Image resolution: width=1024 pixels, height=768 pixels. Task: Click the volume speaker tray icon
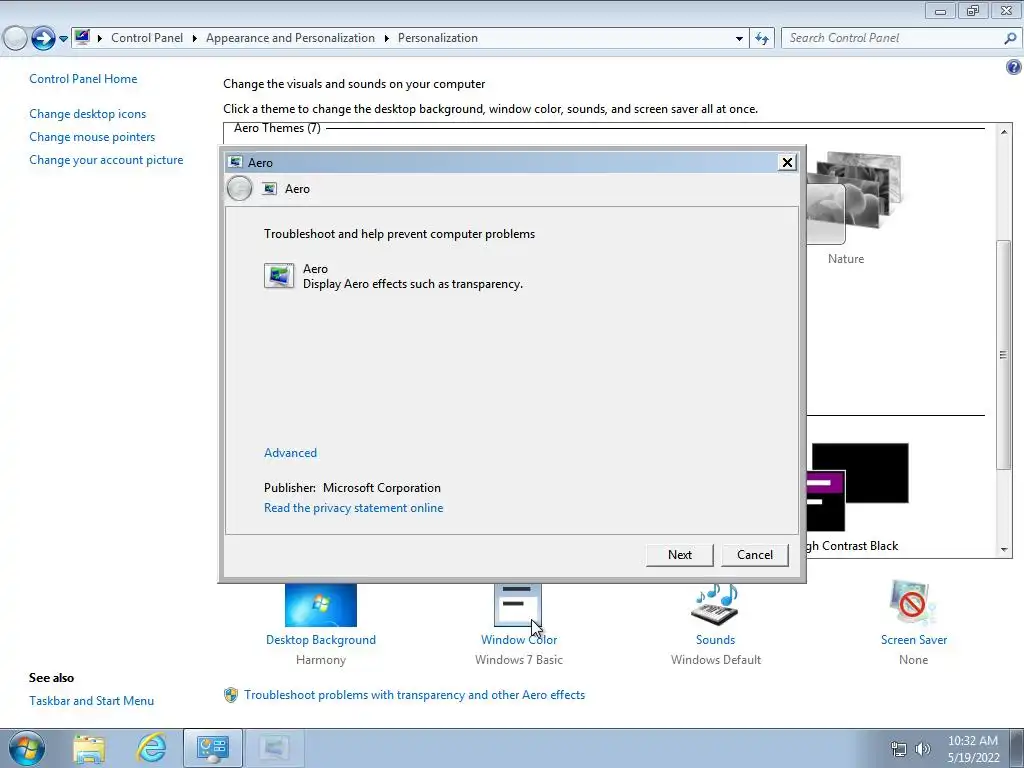pos(923,749)
